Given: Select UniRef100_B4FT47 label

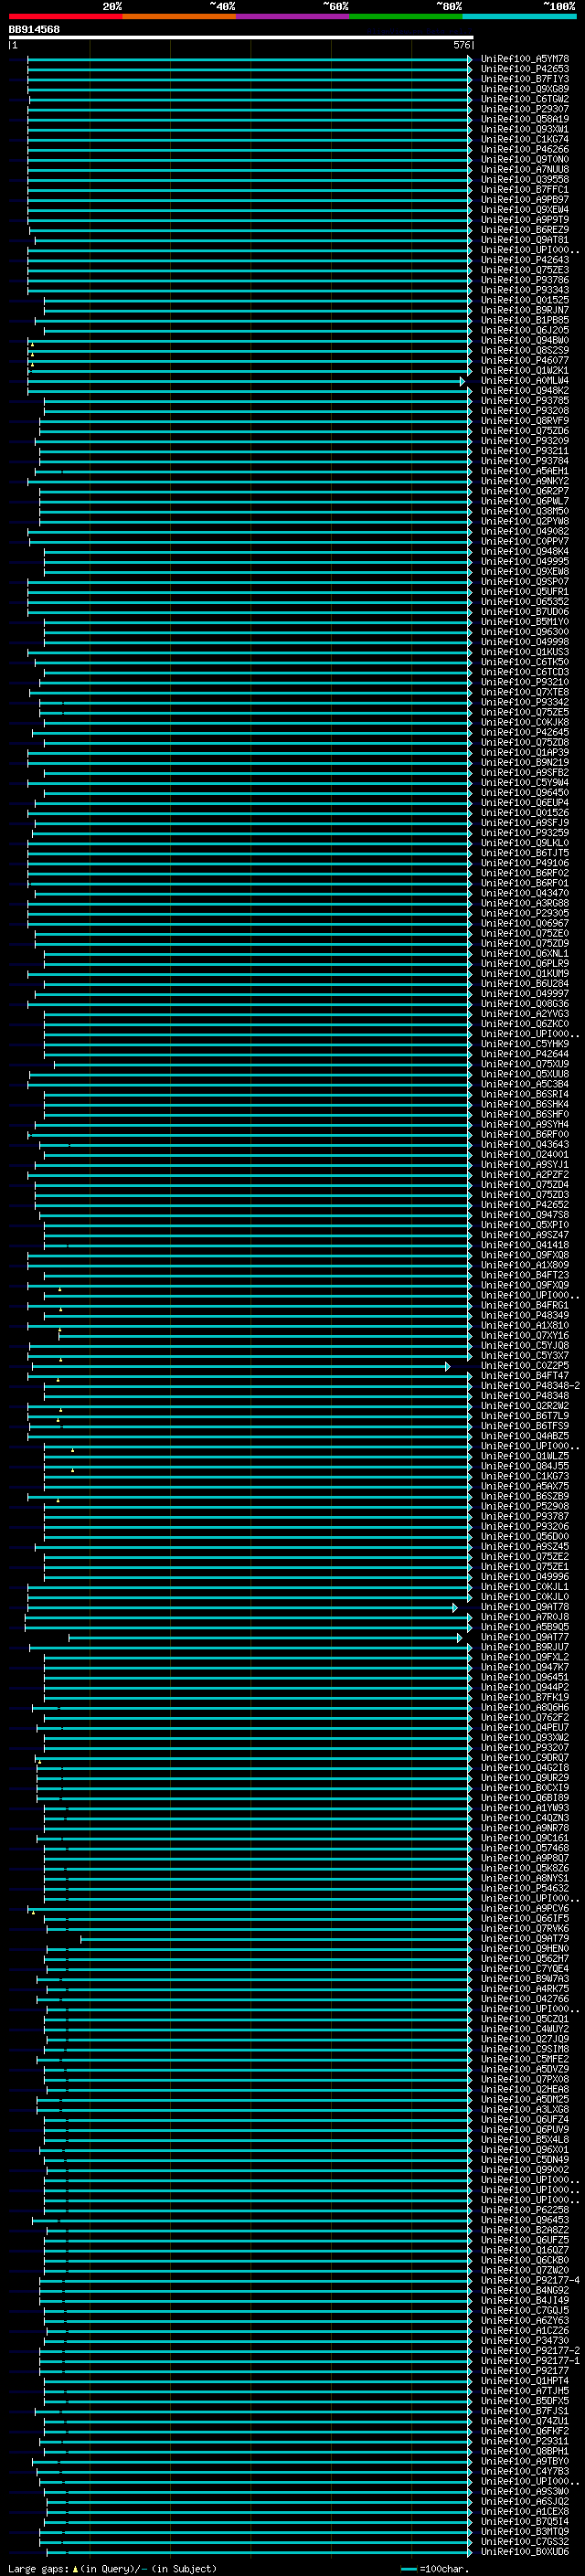Looking at the screenshot, I should [525, 1375].
